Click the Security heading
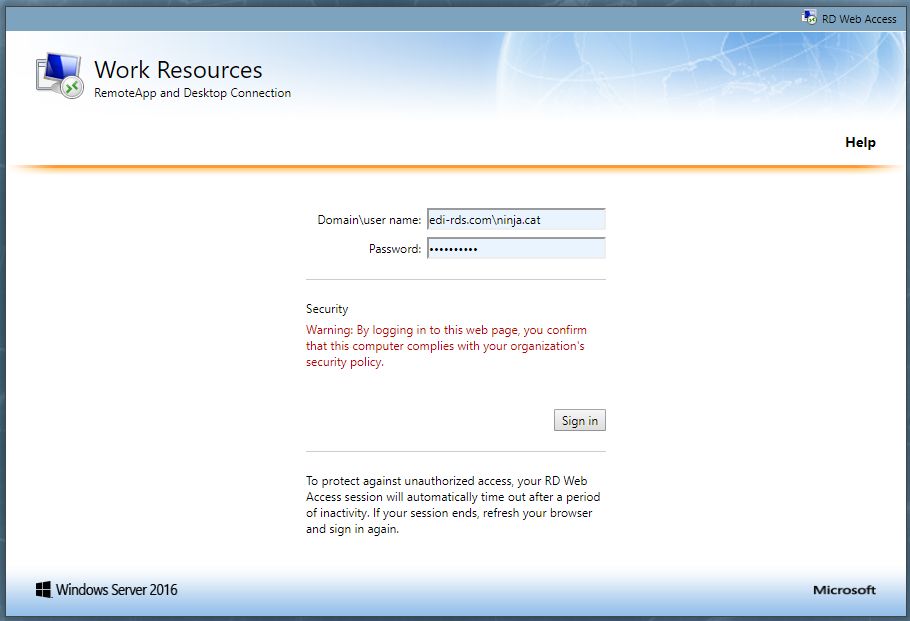This screenshot has width=910, height=621. [327, 309]
